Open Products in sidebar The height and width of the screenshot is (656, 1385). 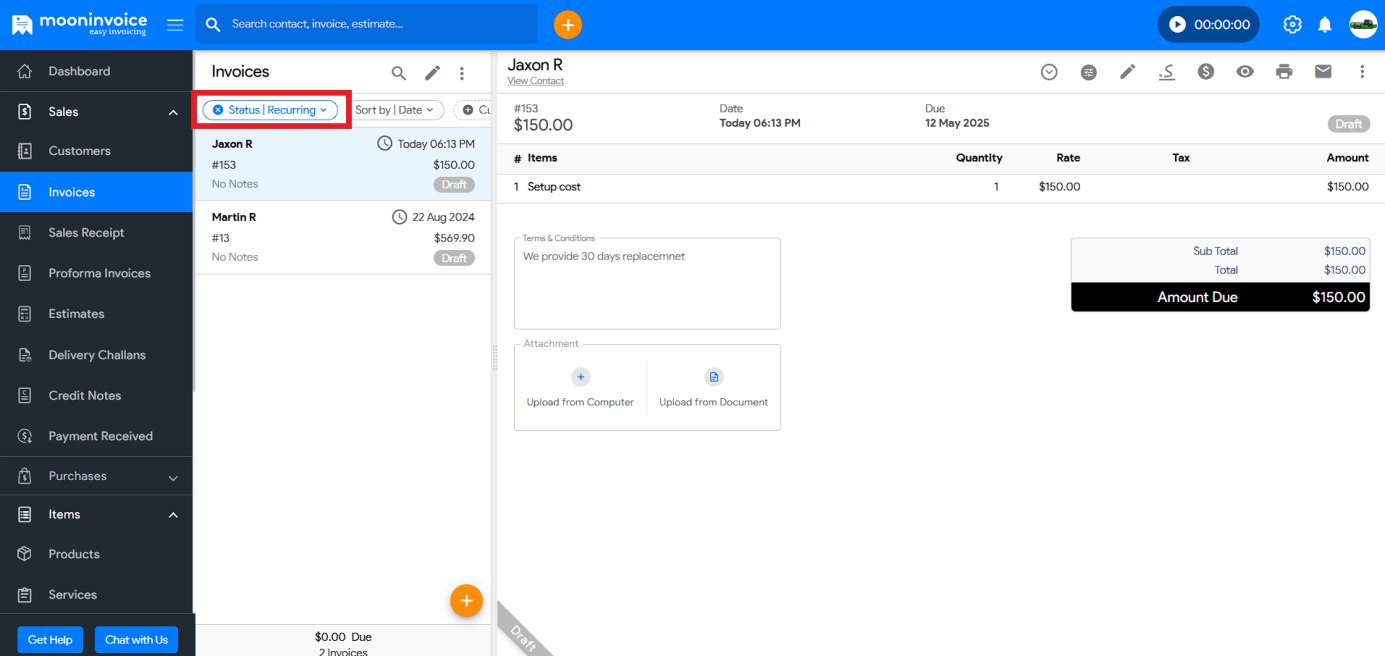pyautogui.click(x=96, y=554)
